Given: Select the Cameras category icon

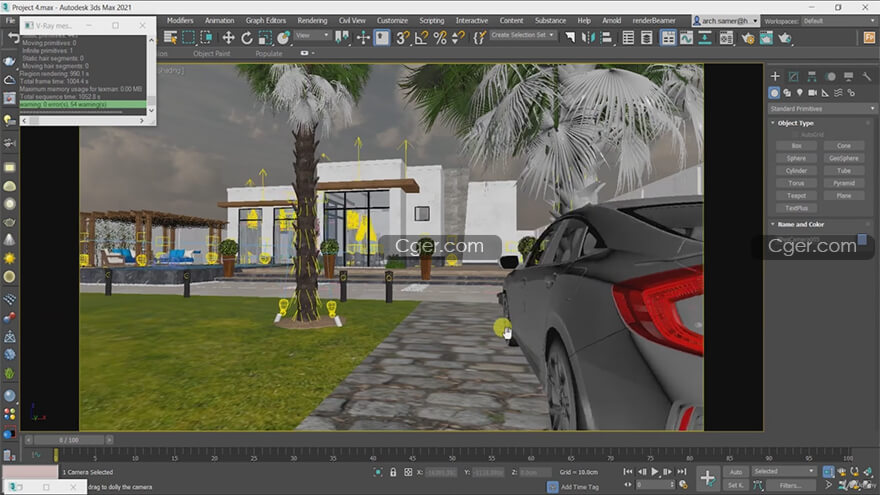Looking at the screenshot, I should (x=813, y=93).
